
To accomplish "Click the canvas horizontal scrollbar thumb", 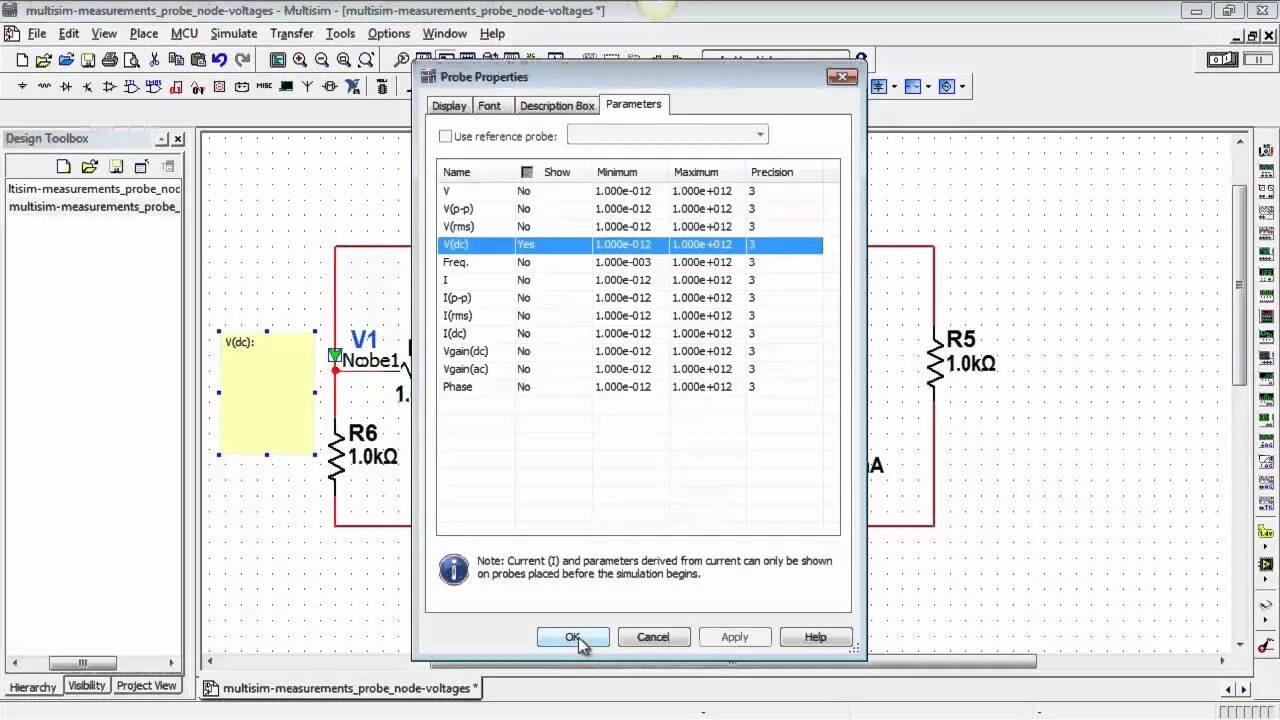I will (x=733, y=661).
